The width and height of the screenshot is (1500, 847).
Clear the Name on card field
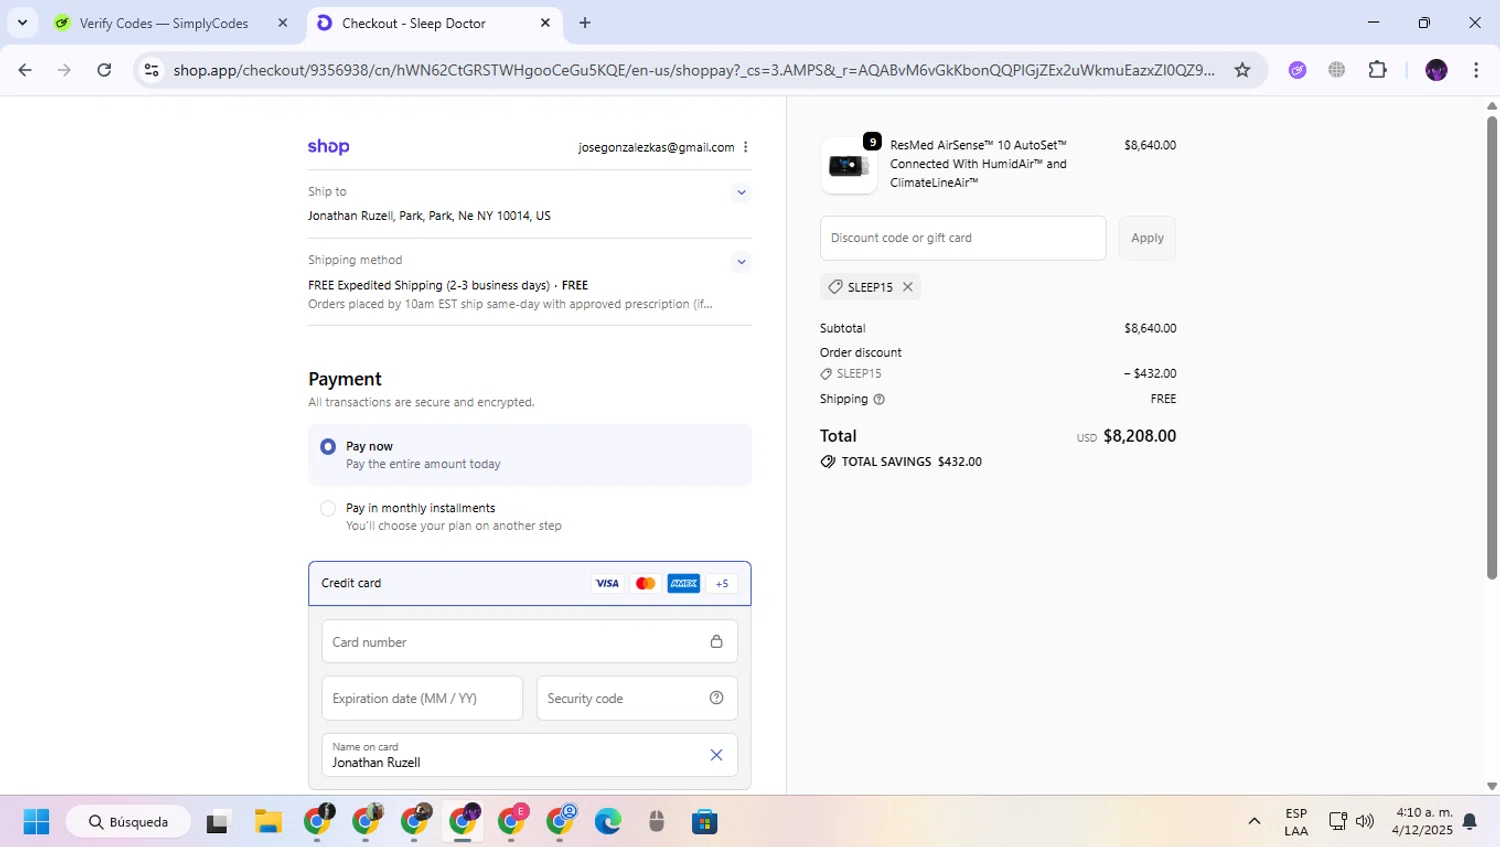click(716, 755)
